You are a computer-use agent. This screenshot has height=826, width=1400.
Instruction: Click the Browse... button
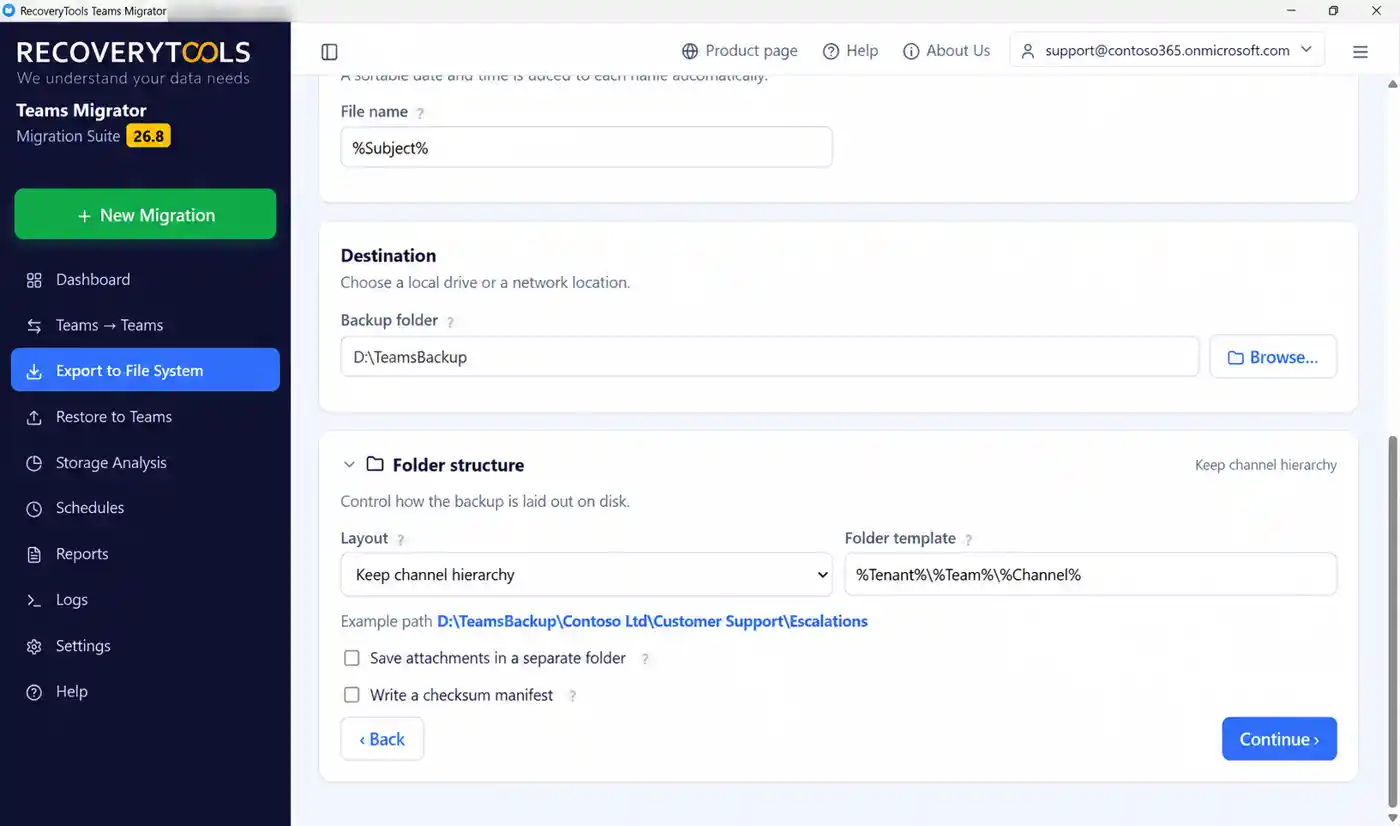pos(1273,357)
